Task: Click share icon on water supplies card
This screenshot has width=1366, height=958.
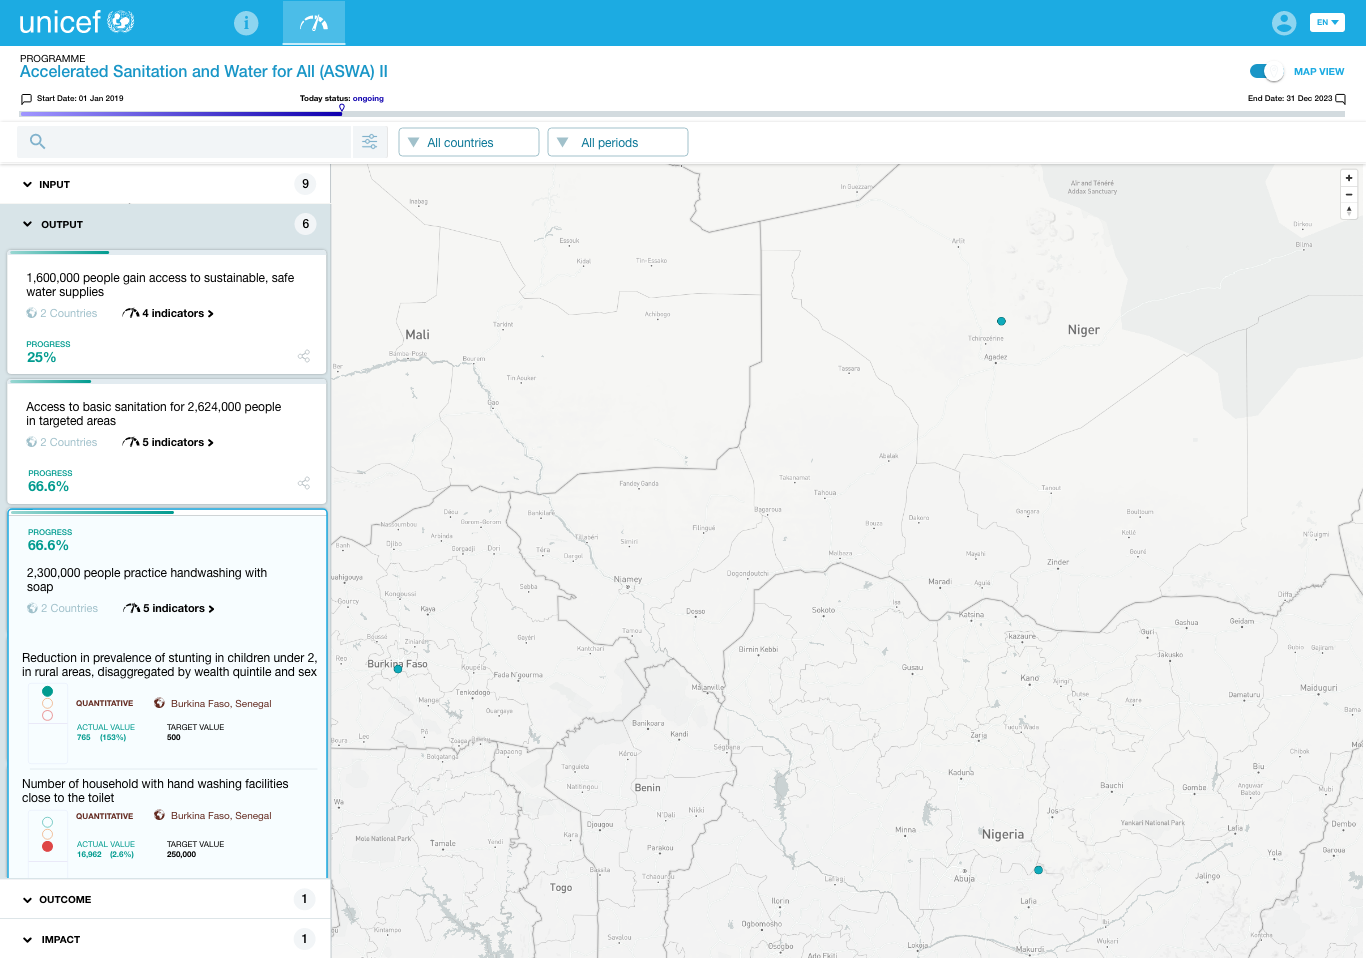Action: click(x=304, y=356)
